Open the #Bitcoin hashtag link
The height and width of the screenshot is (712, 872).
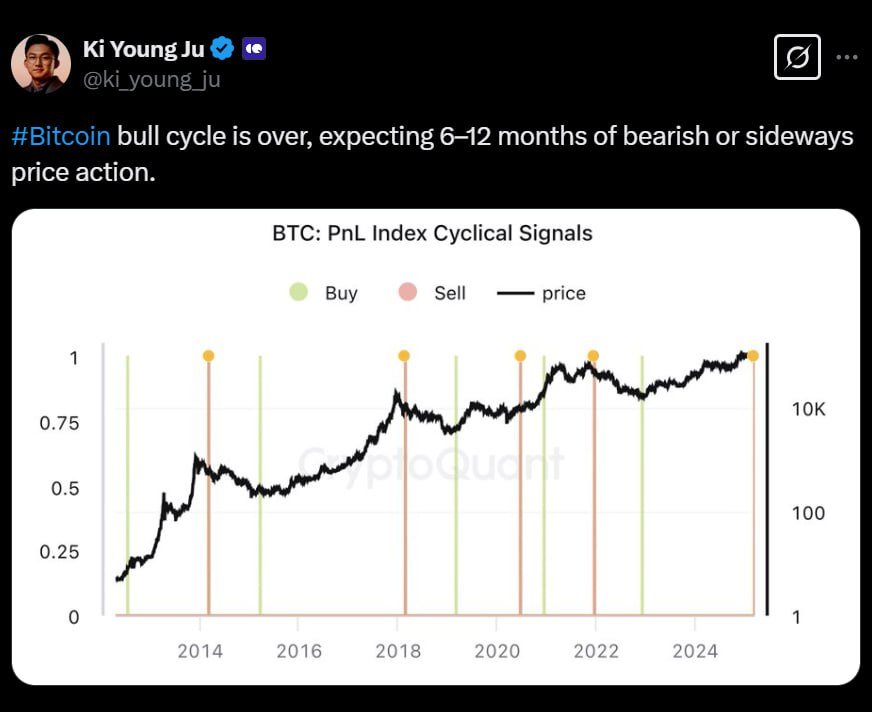tap(61, 137)
